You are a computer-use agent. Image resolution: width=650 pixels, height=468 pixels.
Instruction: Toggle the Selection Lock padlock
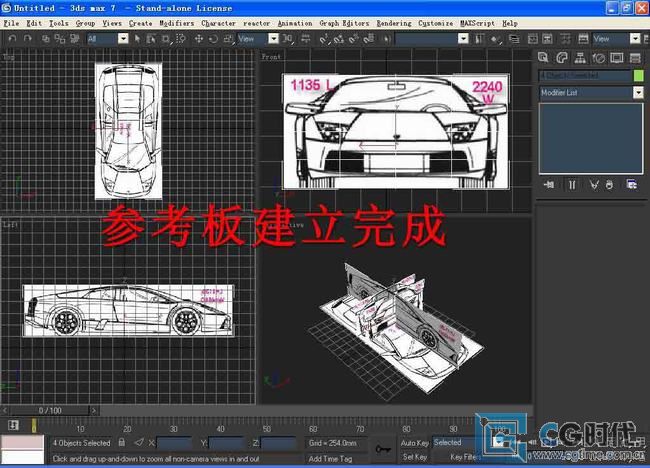[121, 443]
